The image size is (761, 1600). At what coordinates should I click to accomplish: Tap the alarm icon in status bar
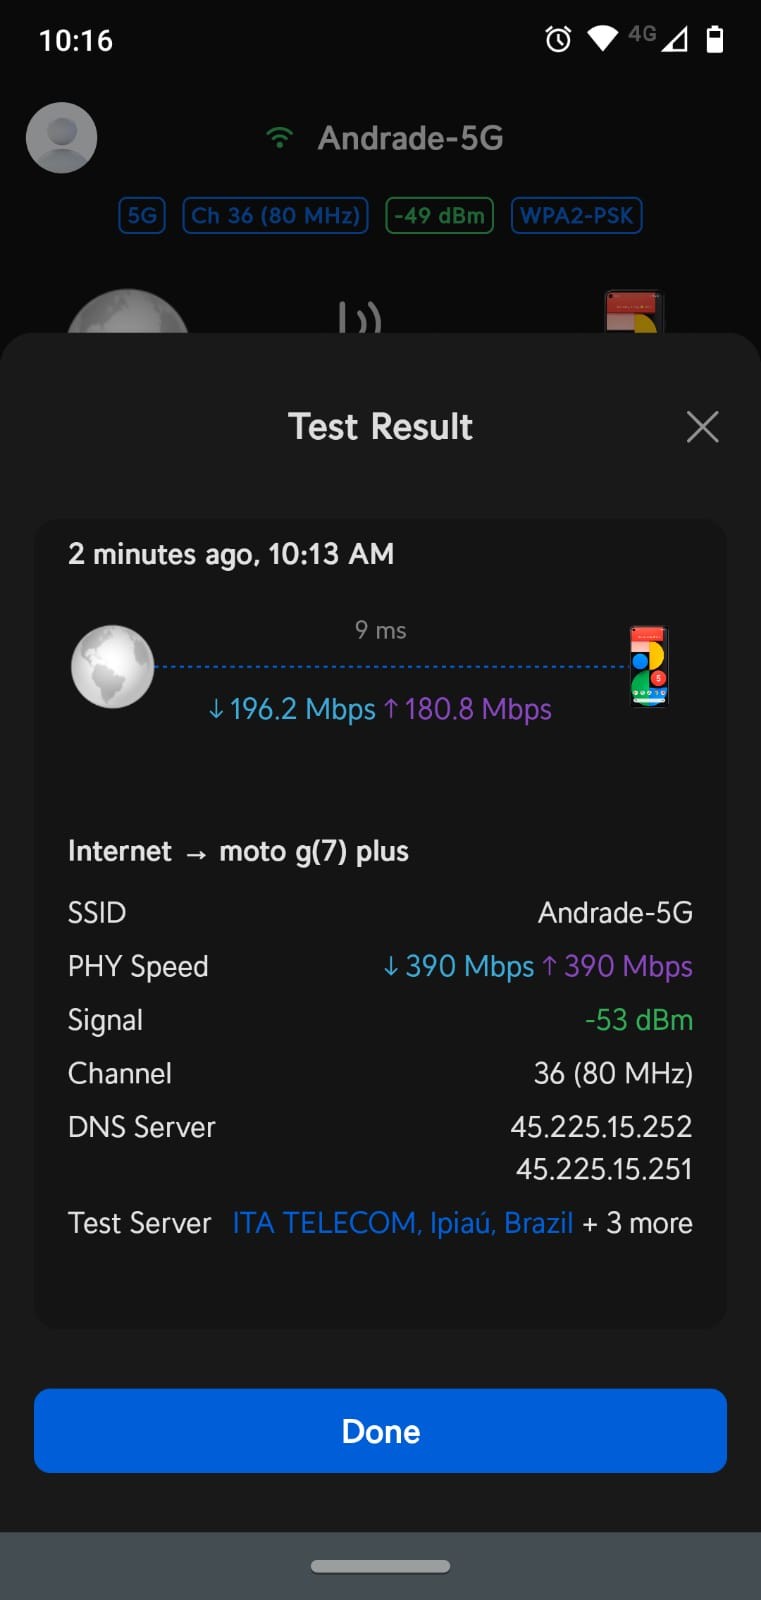pyautogui.click(x=558, y=39)
